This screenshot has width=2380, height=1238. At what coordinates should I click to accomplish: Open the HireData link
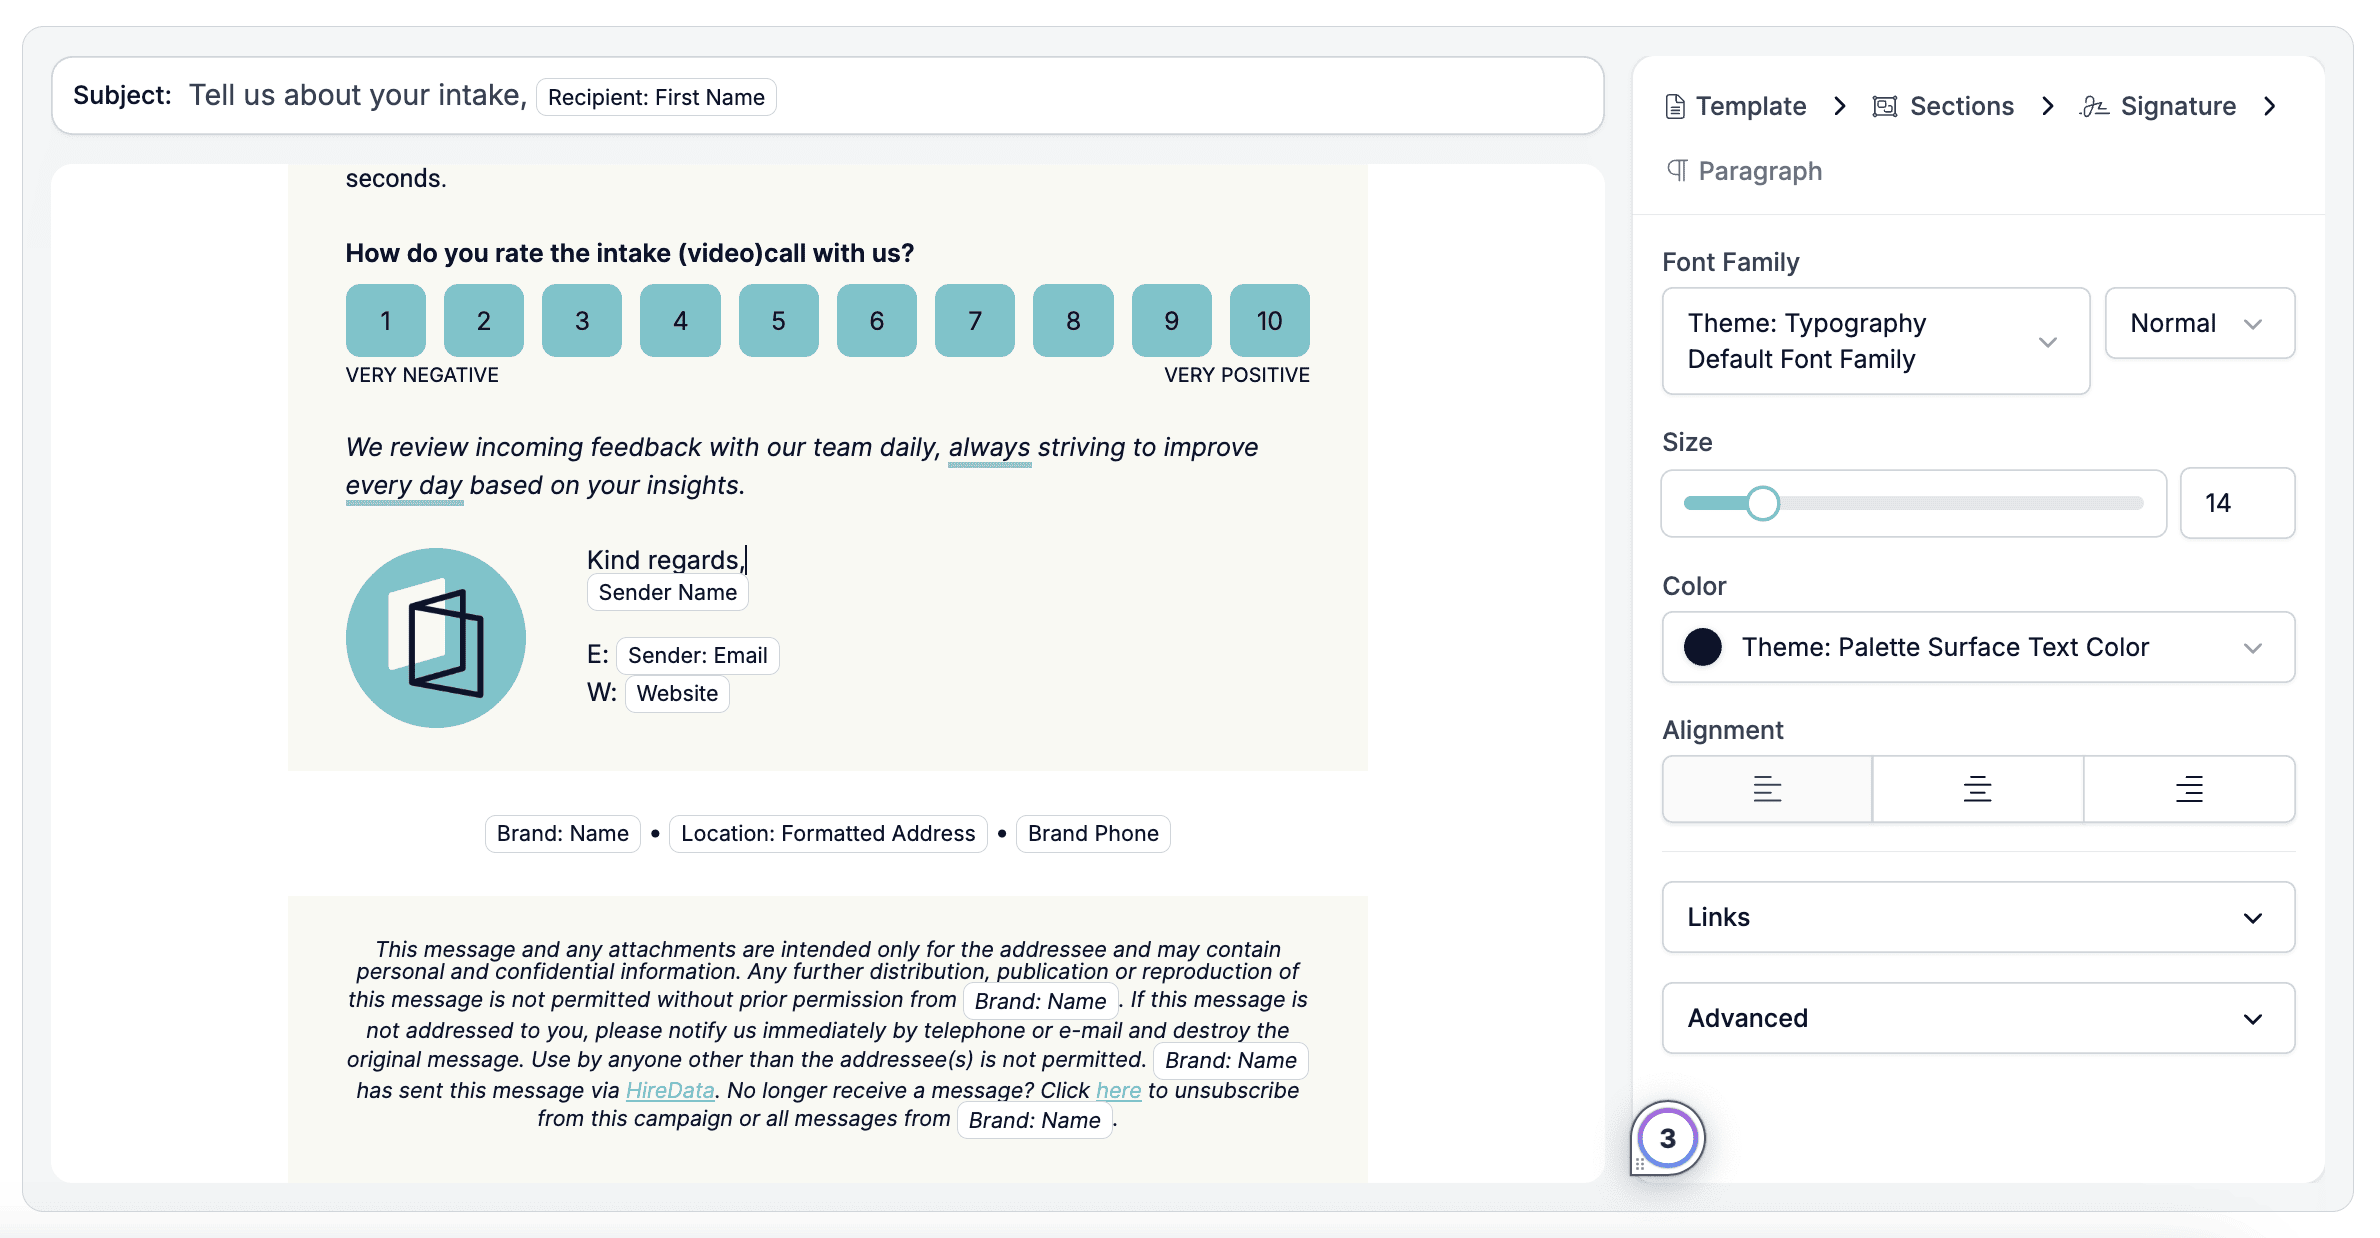point(670,1090)
